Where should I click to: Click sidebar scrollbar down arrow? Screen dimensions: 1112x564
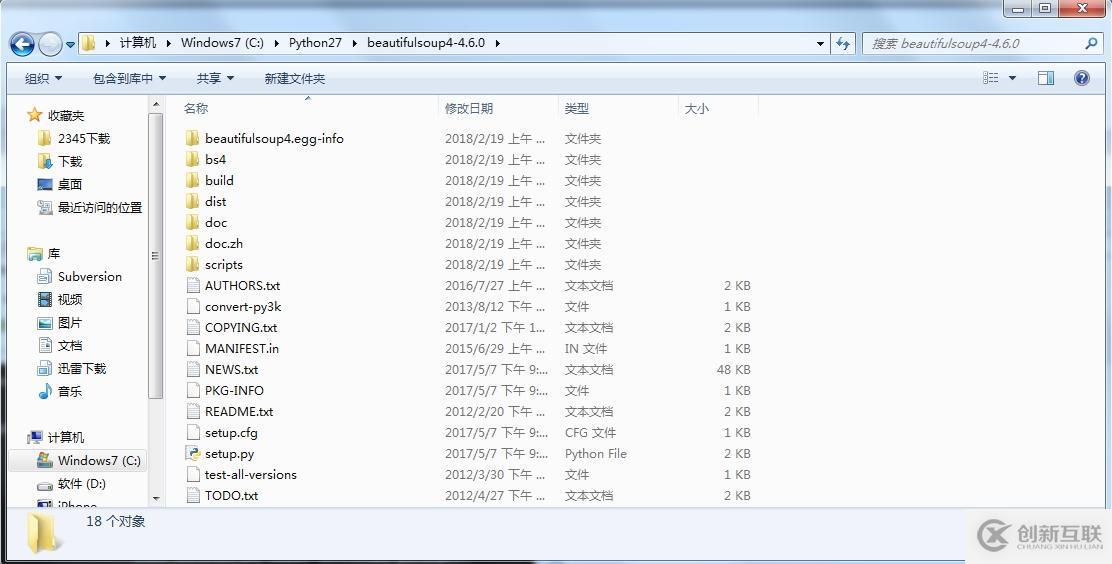(156, 499)
